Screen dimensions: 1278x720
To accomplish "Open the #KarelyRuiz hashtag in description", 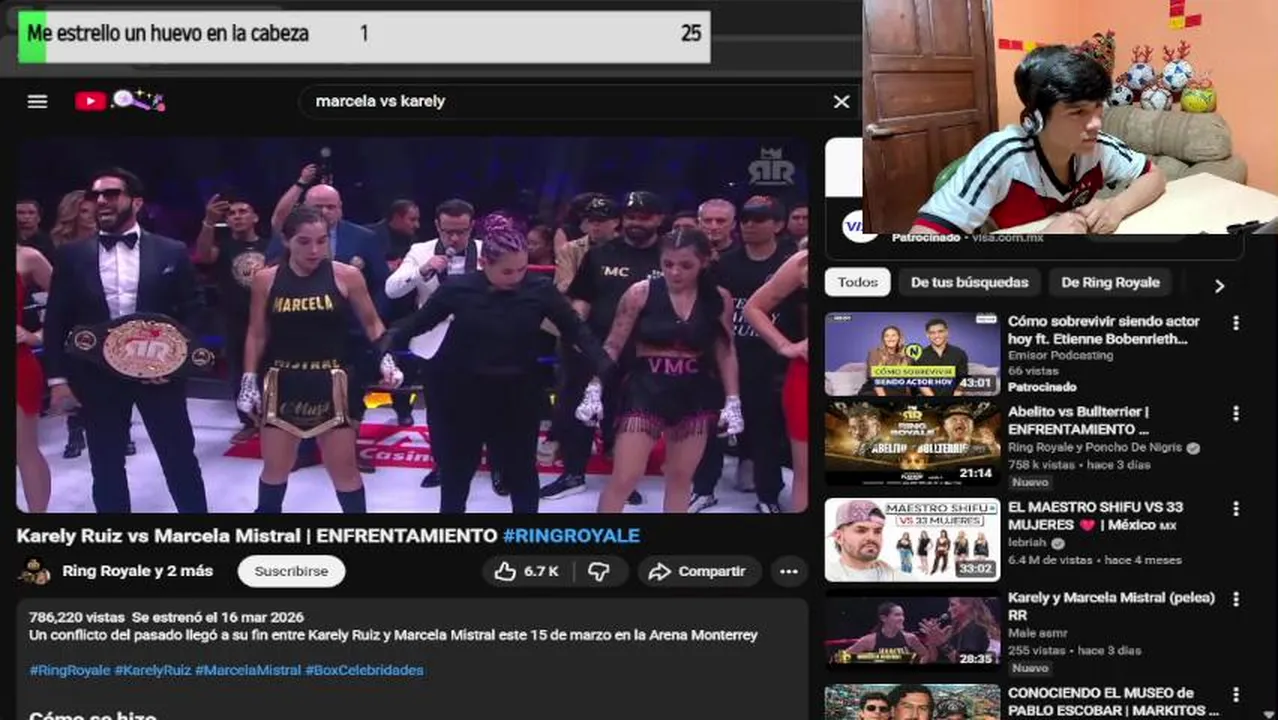I will tap(153, 670).
